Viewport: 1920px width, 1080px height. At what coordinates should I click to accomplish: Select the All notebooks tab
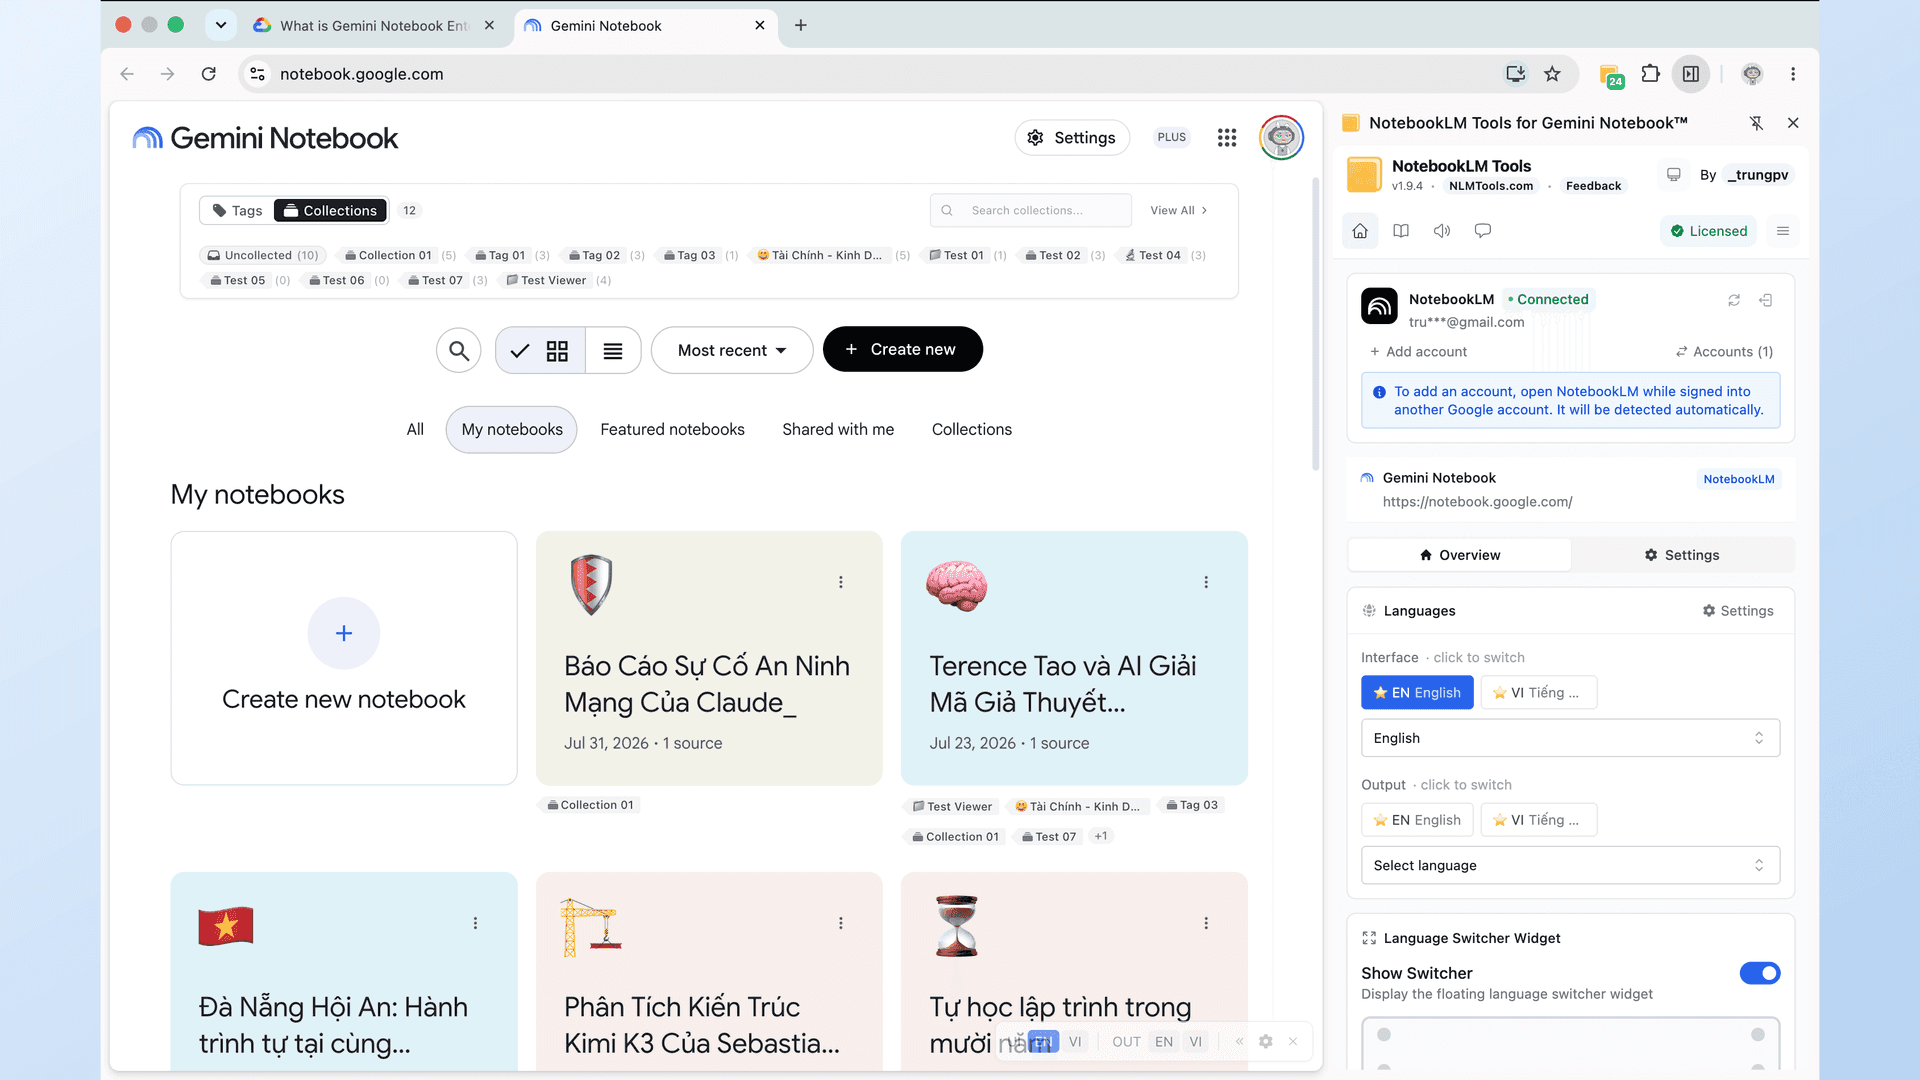pyautogui.click(x=415, y=430)
